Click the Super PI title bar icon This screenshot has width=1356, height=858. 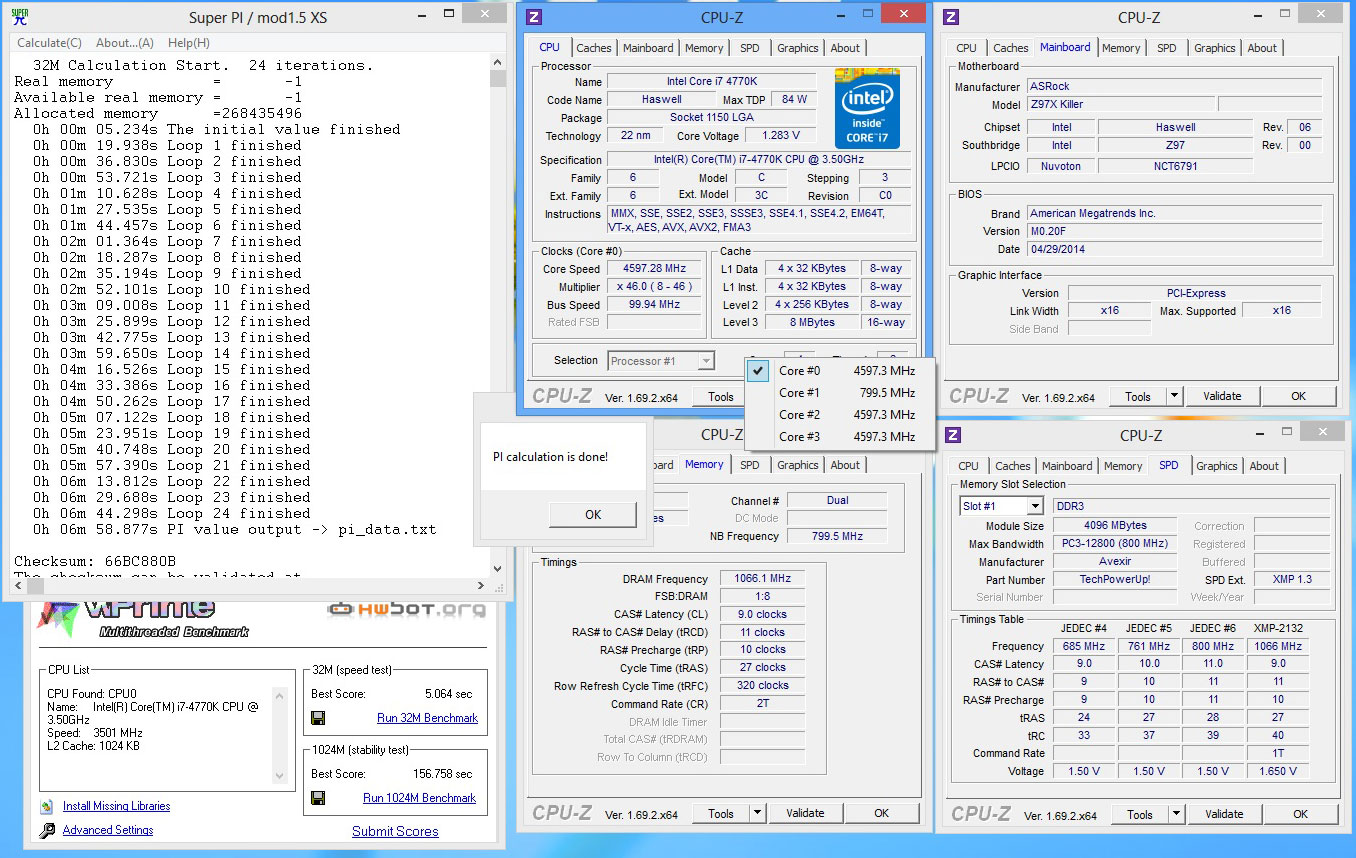point(19,18)
